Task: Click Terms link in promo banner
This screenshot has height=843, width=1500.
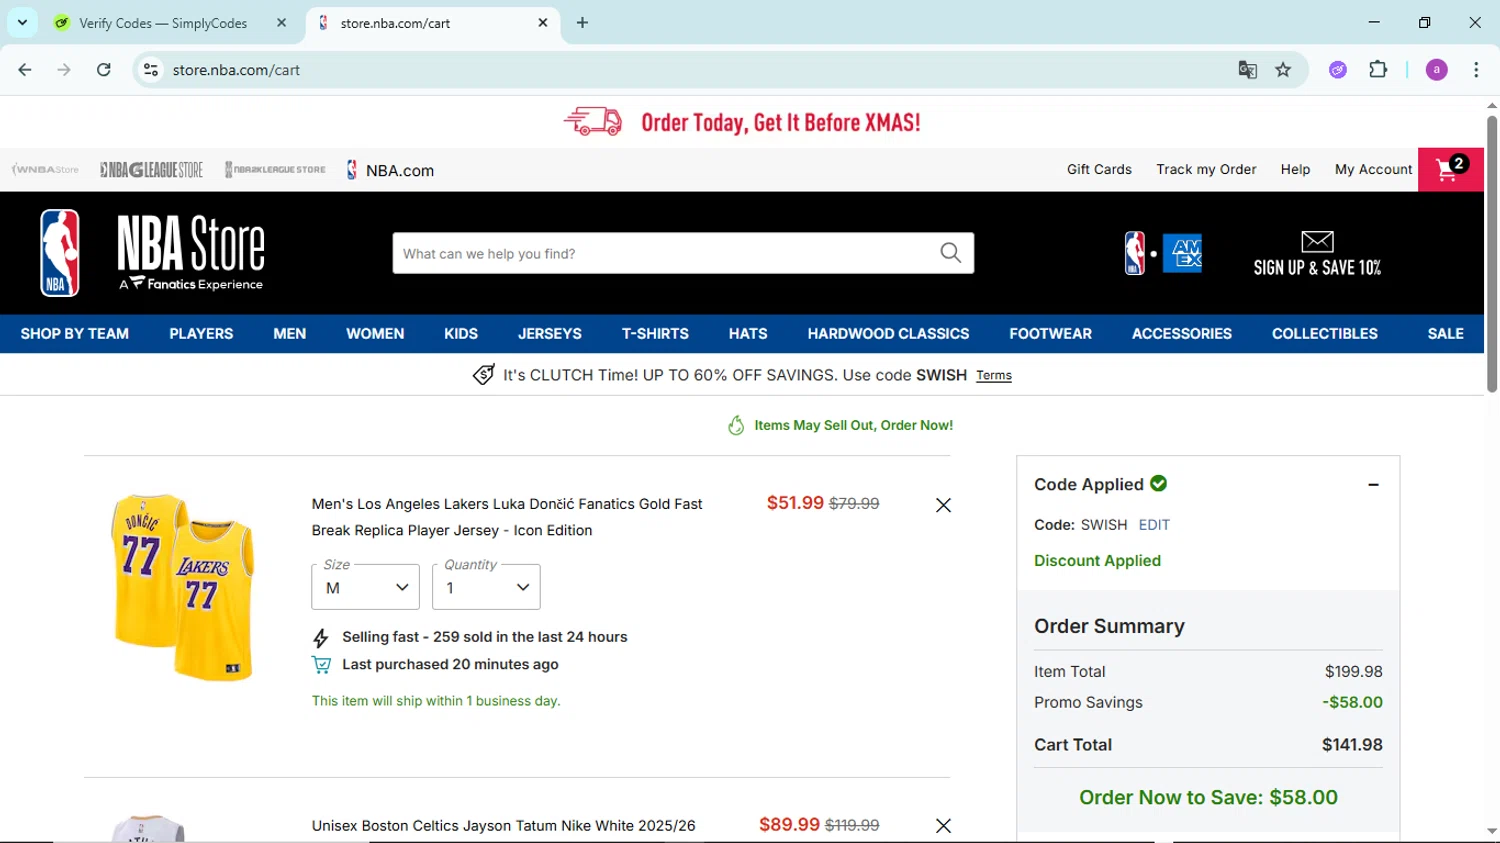Action: 994,376
